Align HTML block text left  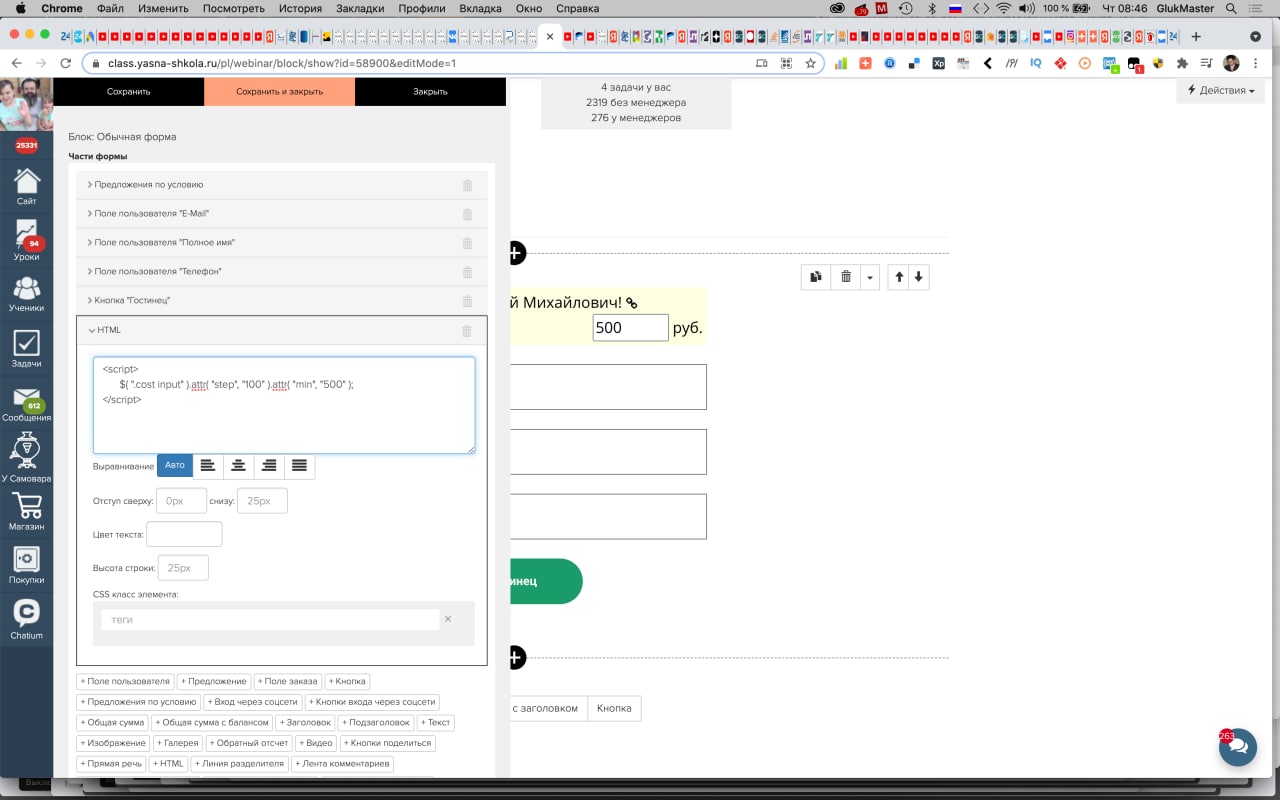pos(208,465)
